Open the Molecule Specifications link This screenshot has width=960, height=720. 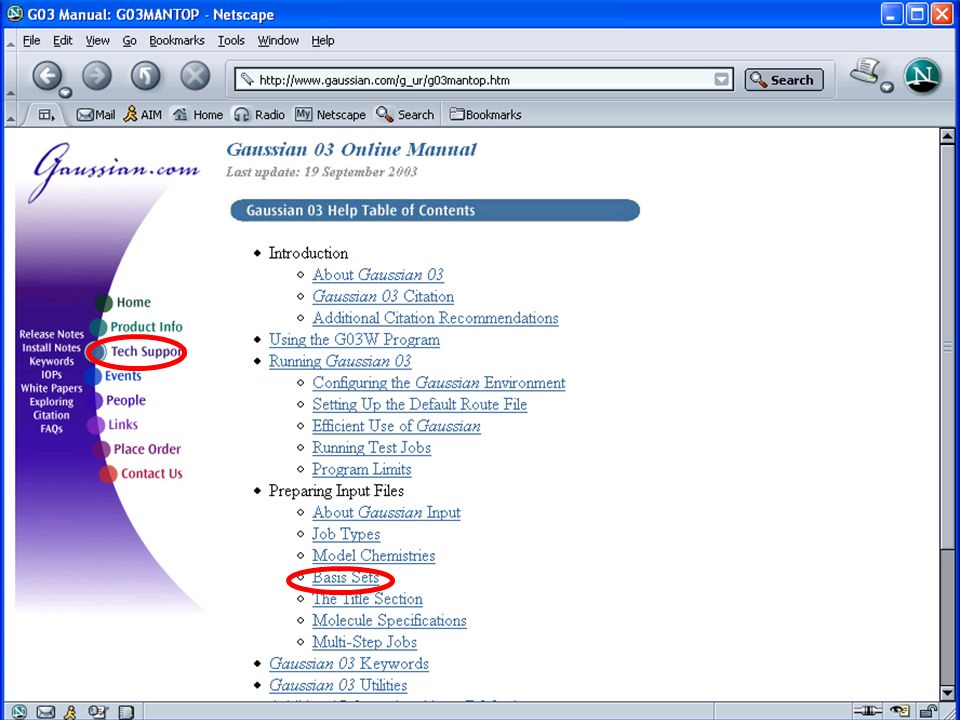coord(389,620)
